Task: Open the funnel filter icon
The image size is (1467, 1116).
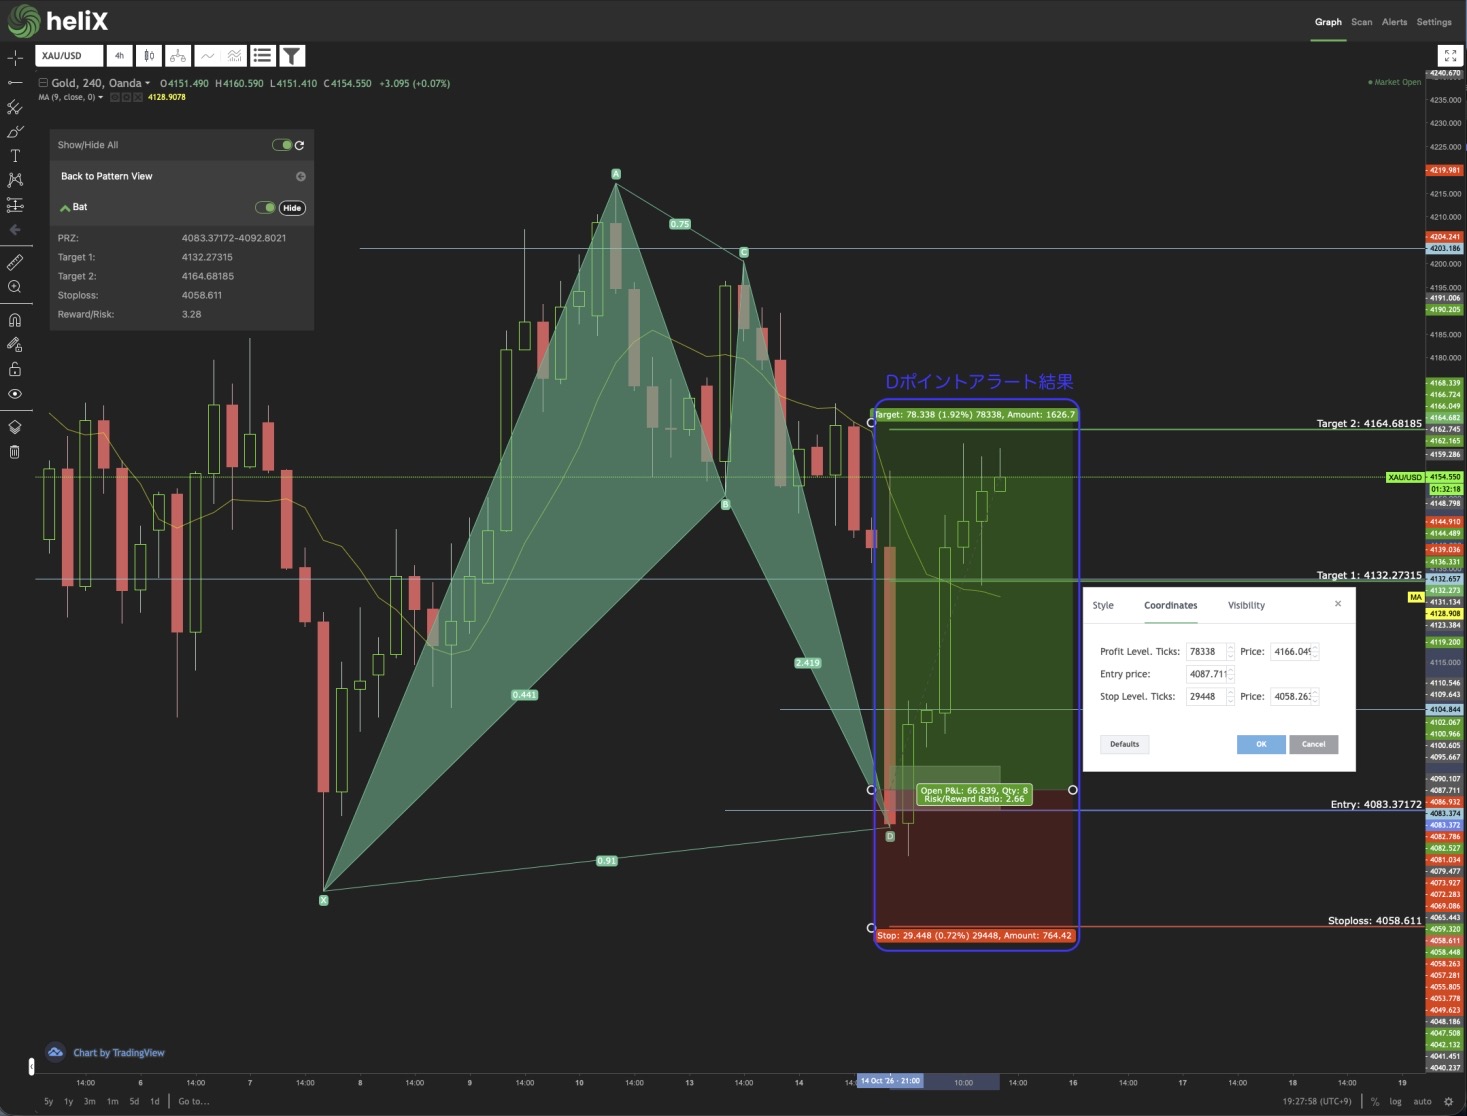Action: pos(292,56)
